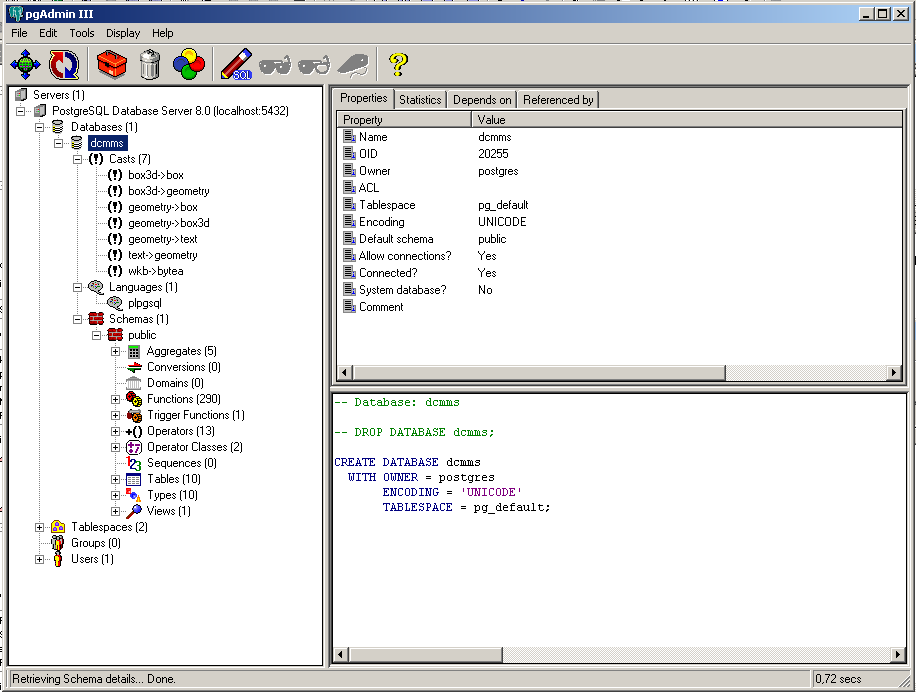Click the Casts node icon
916x692 pixels.
pyautogui.click(x=96, y=159)
